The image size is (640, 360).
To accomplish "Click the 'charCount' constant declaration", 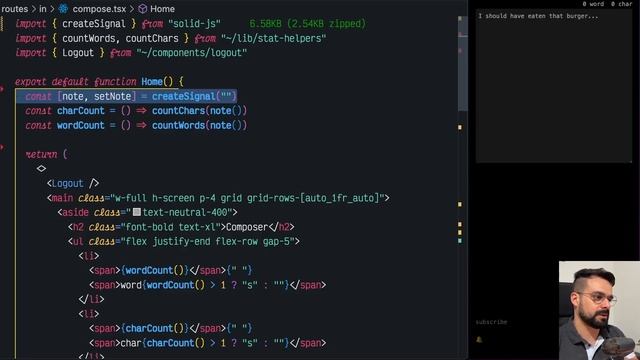I will 81,111.
